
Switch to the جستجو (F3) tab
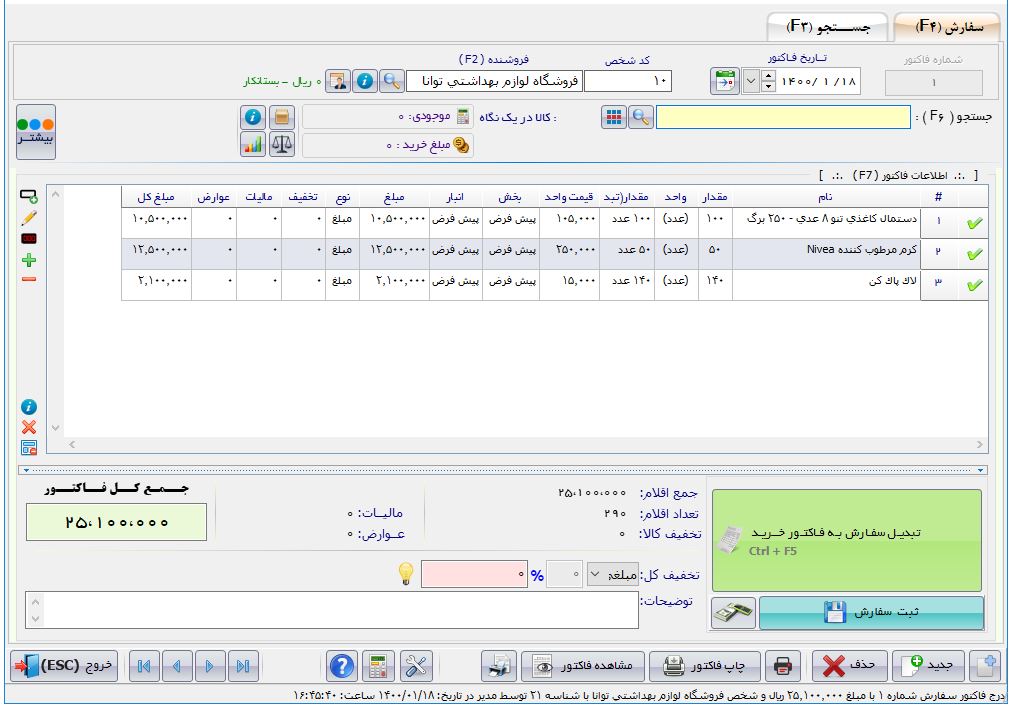pyautogui.click(x=827, y=25)
